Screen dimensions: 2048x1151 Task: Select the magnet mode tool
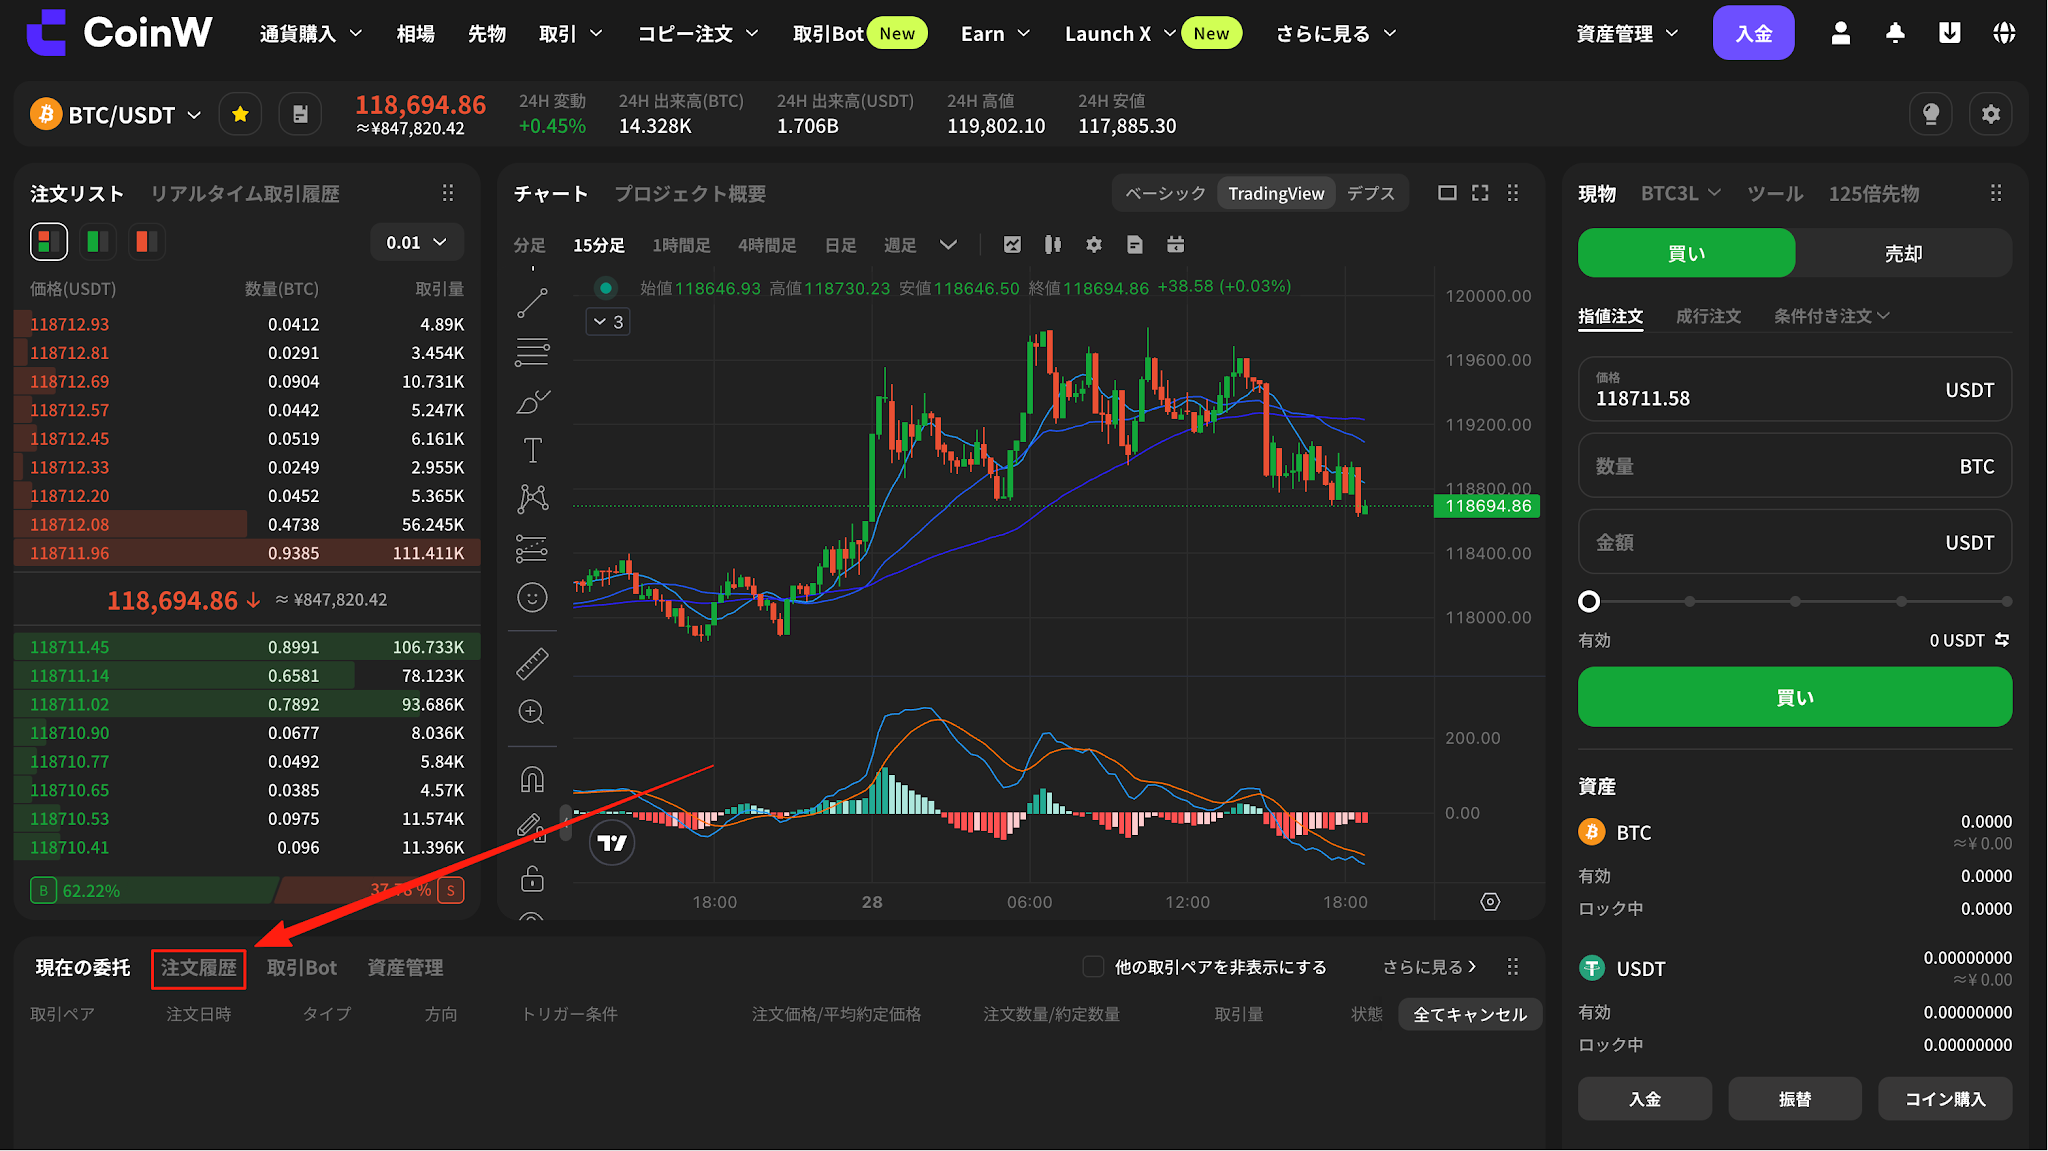(532, 779)
